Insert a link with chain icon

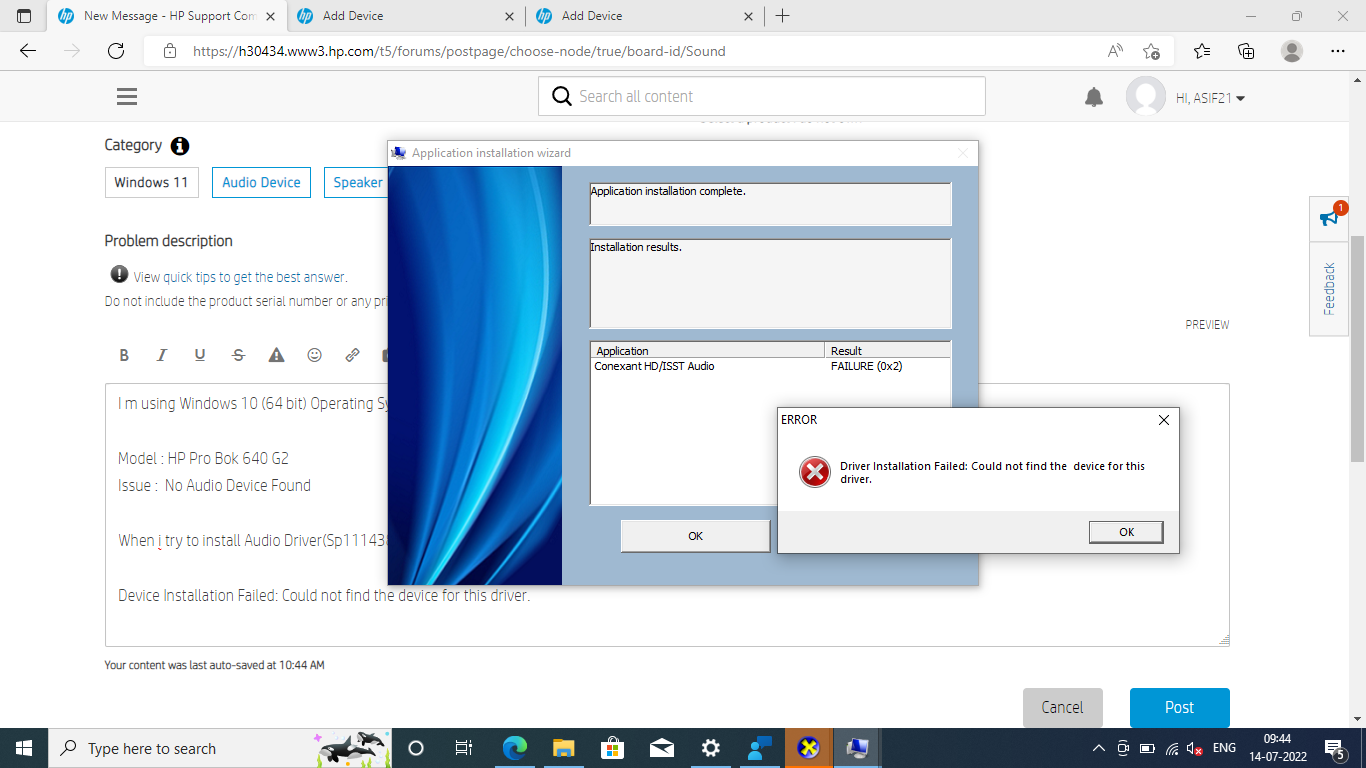pyautogui.click(x=352, y=355)
